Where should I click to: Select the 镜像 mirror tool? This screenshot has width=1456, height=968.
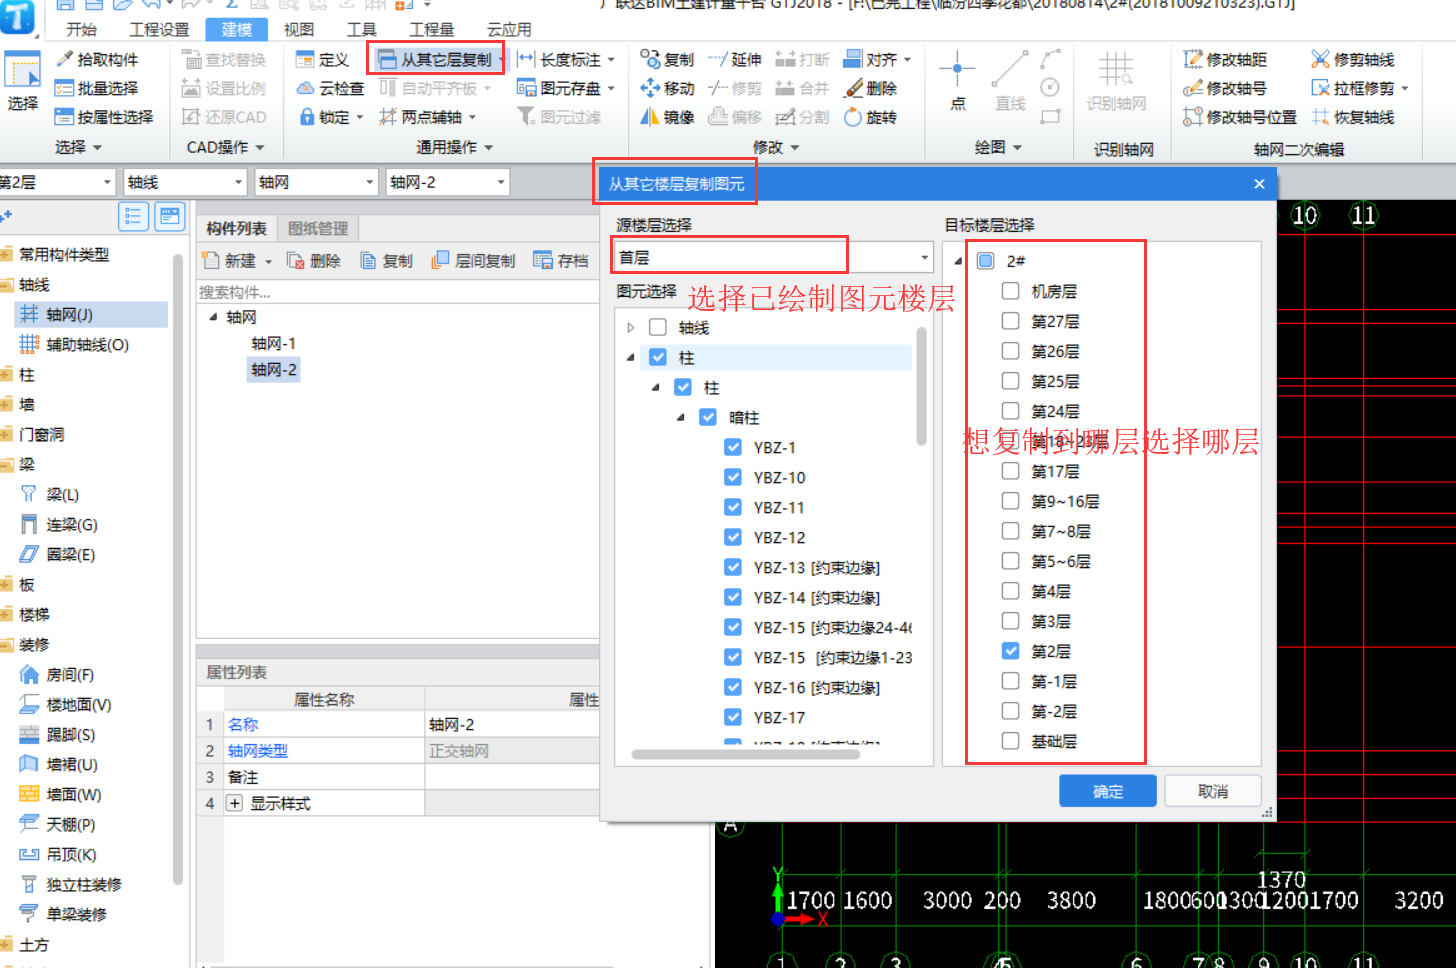pyautogui.click(x=667, y=117)
